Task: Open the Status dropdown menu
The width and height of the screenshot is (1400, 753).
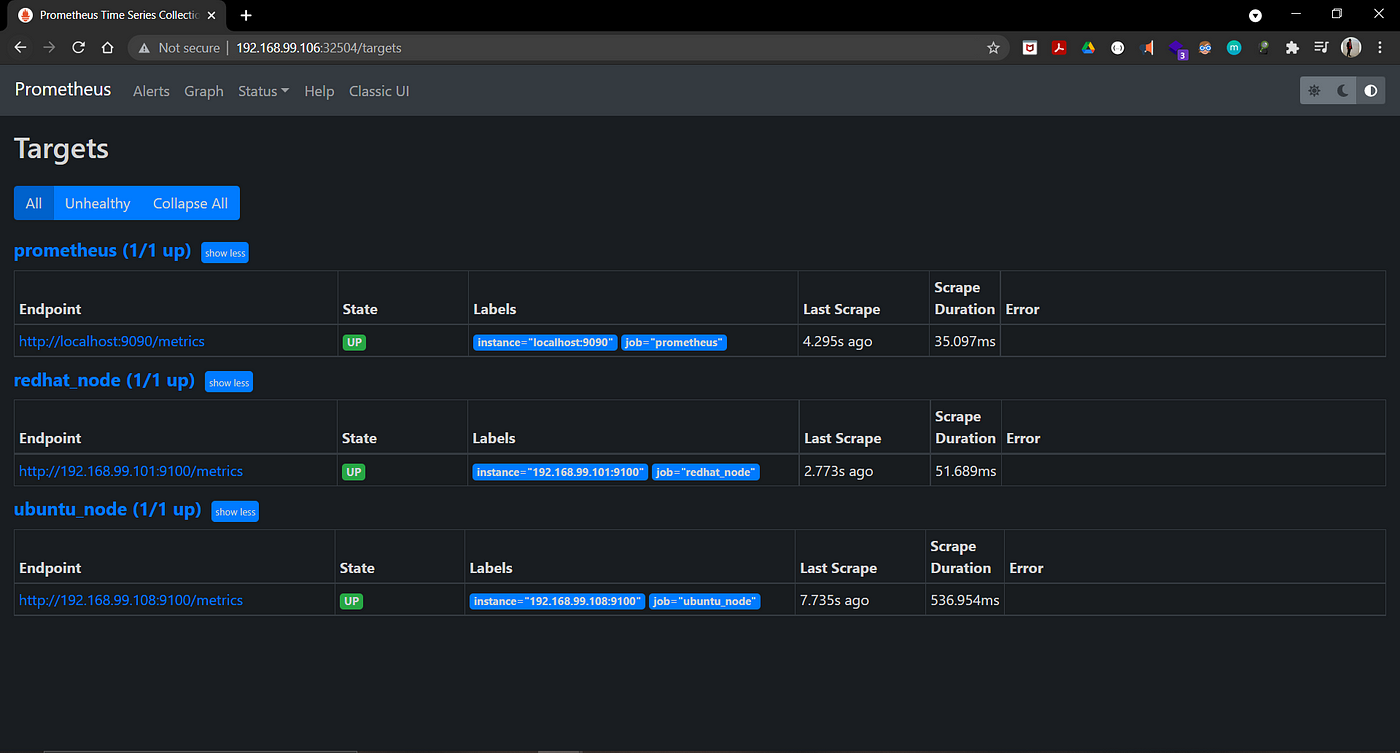Action: click(263, 91)
